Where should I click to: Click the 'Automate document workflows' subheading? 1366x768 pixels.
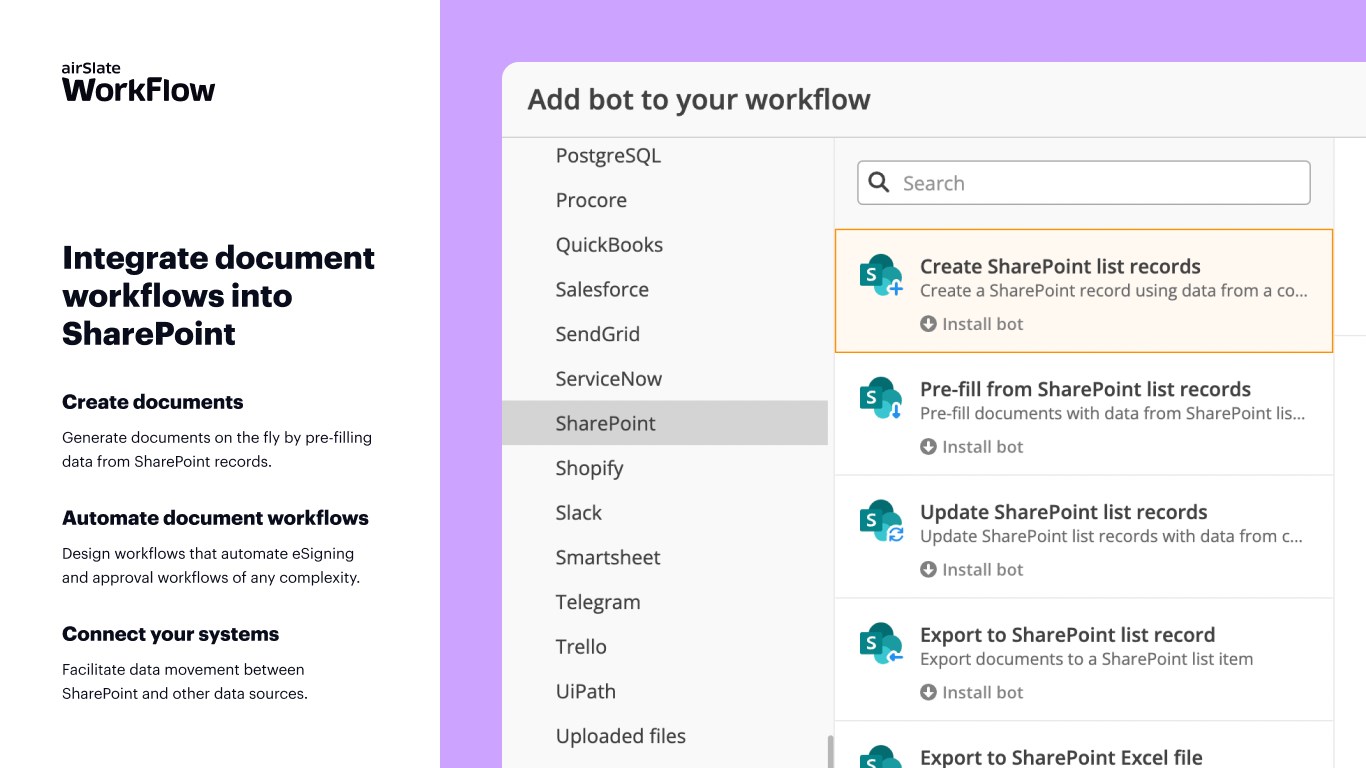tap(215, 518)
